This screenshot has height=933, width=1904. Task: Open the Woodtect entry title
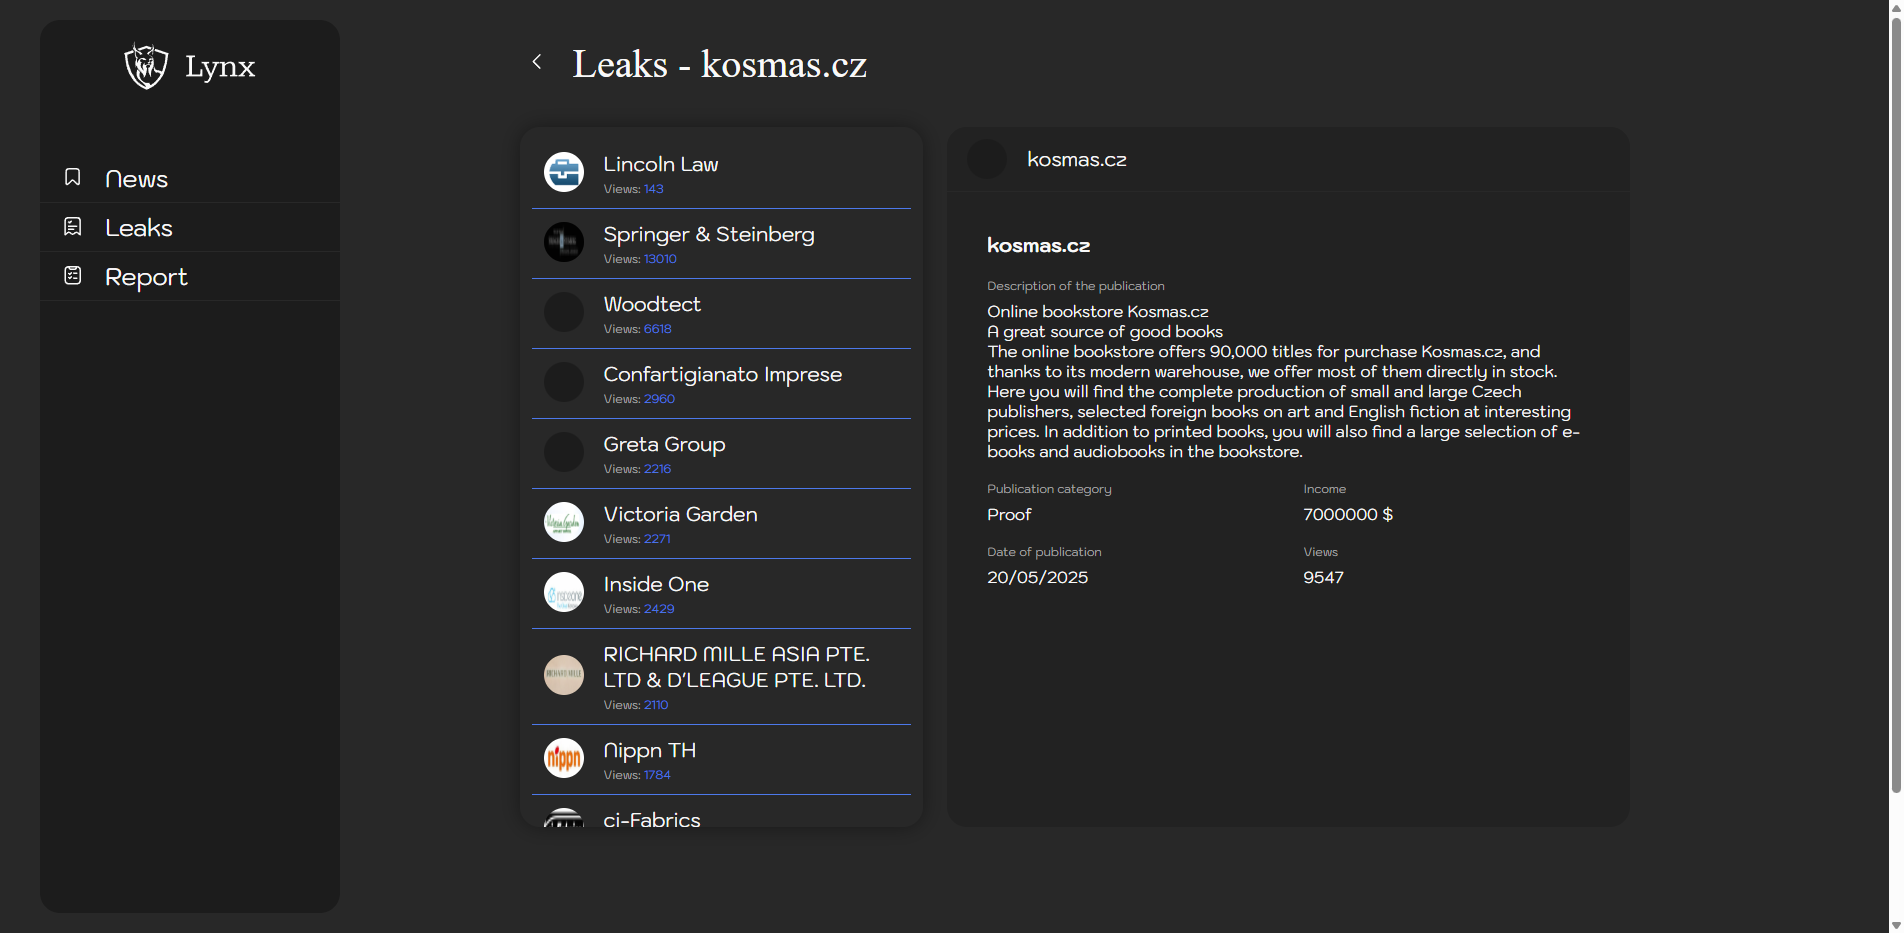coord(652,304)
